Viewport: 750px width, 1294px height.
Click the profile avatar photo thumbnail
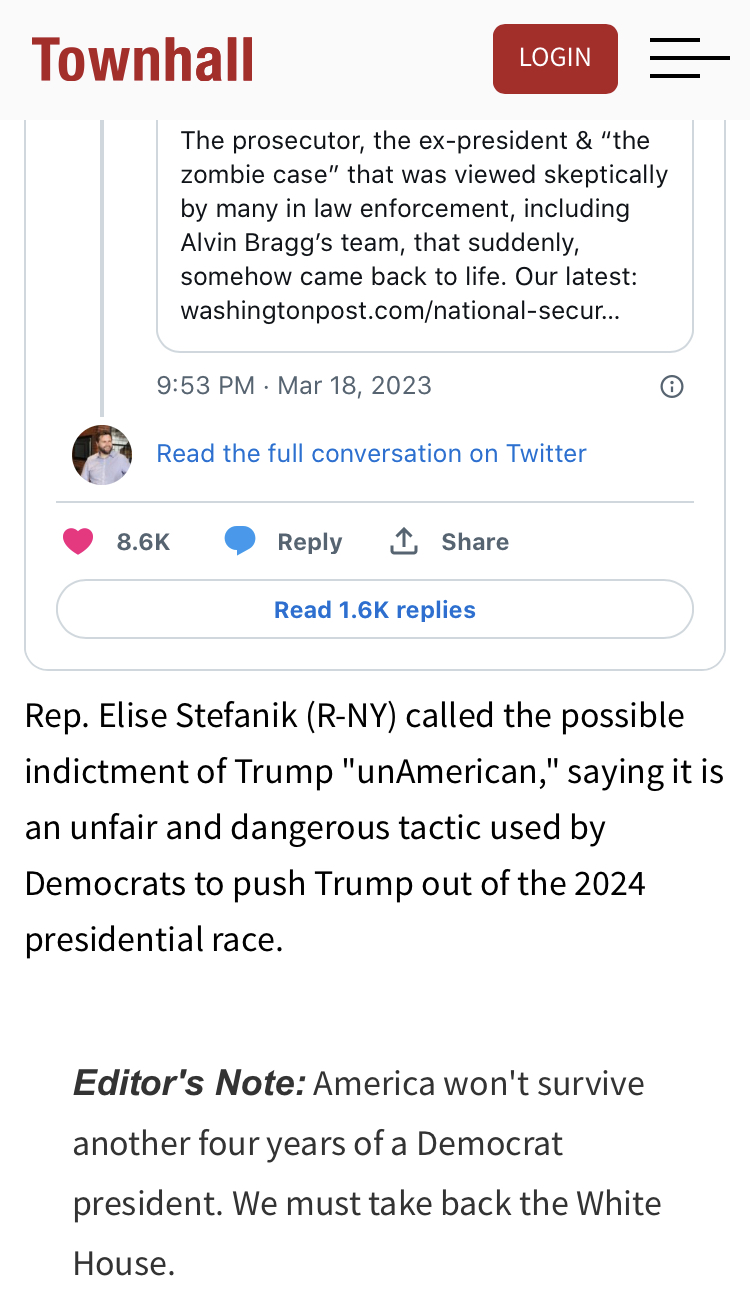102,454
